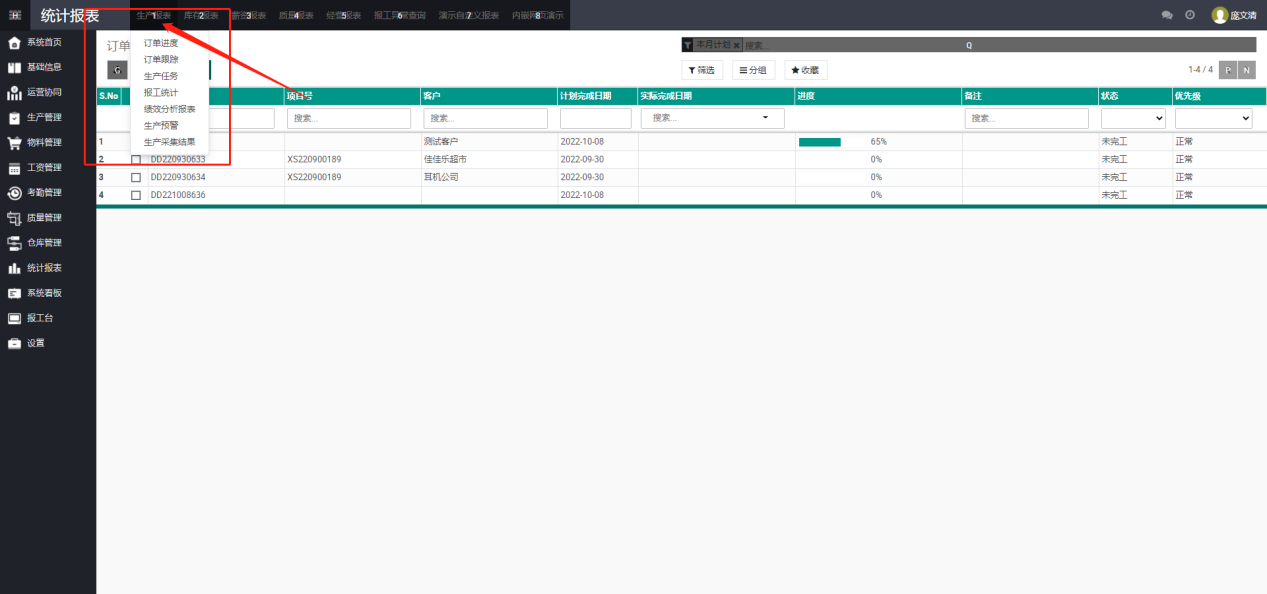
Task: Select 生产任务 from the open menu
Action: click(161, 76)
